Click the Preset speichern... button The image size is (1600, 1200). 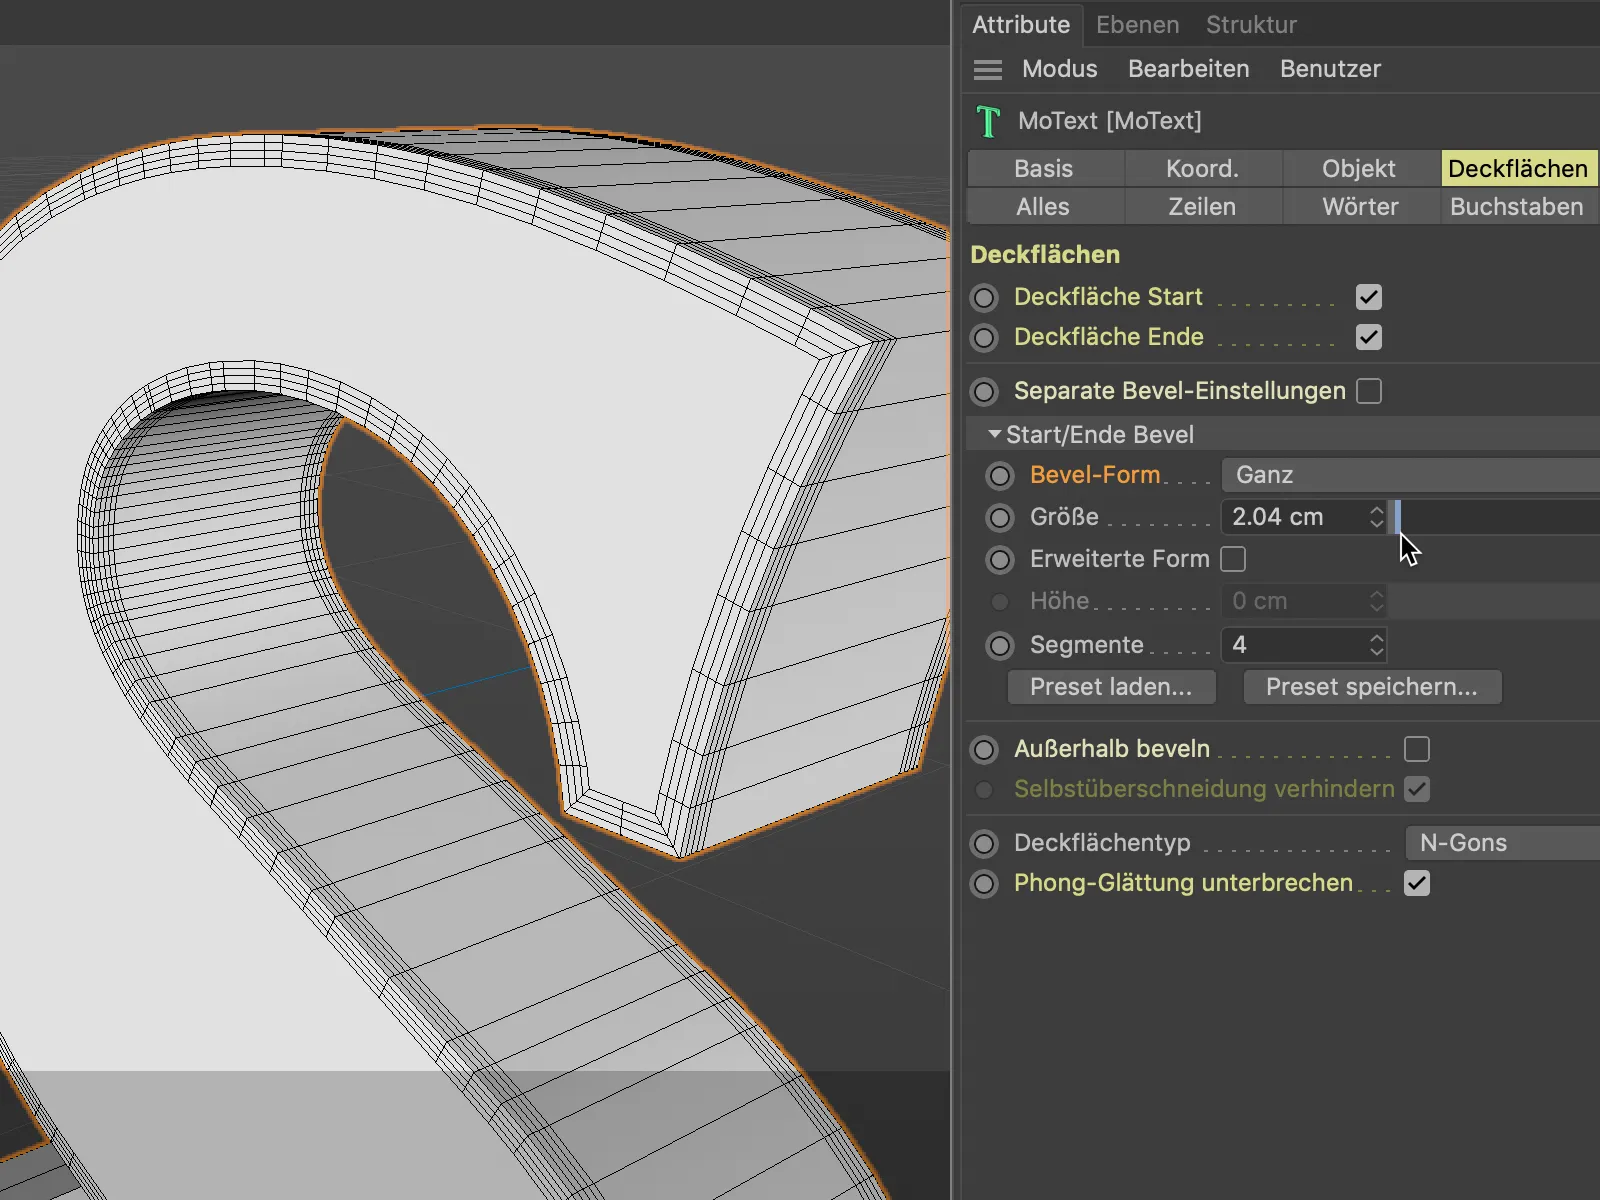[1371, 687]
